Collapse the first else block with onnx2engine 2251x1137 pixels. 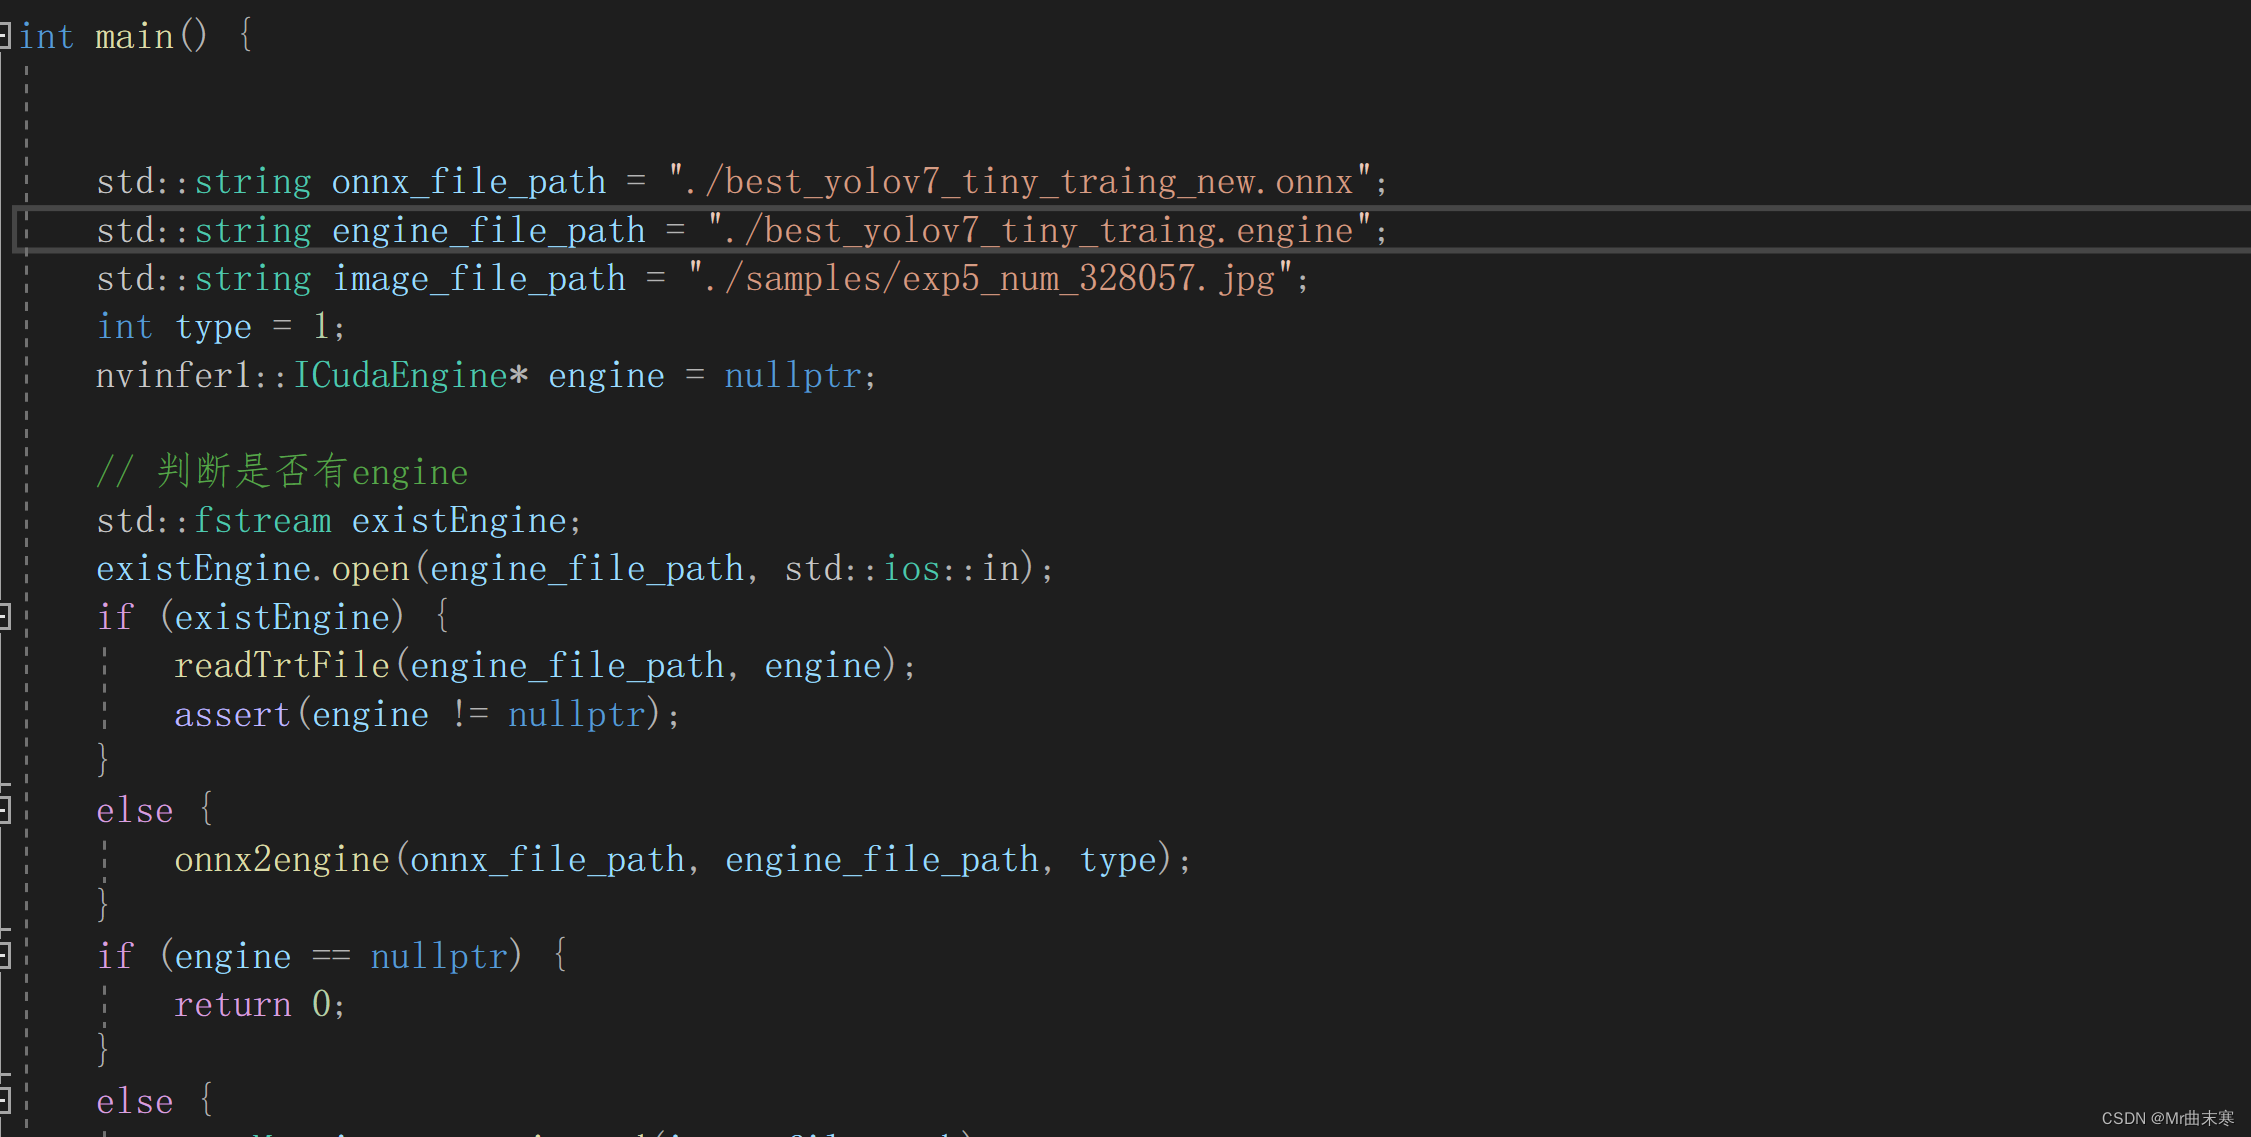pyautogui.click(x=4, y=810)
